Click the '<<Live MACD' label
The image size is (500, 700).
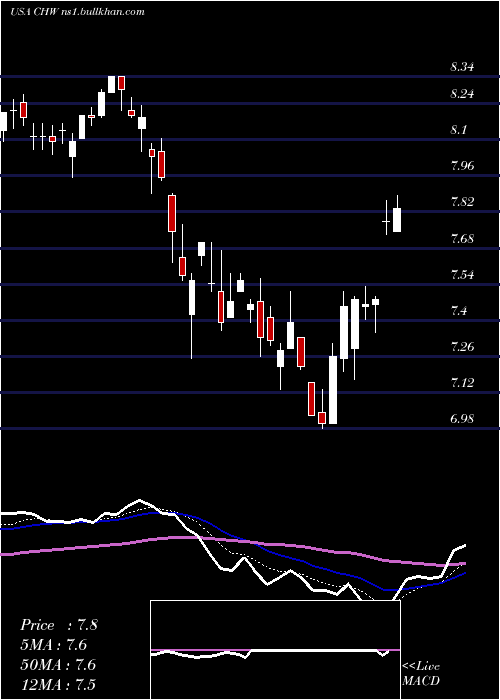(x=421, y=674)
